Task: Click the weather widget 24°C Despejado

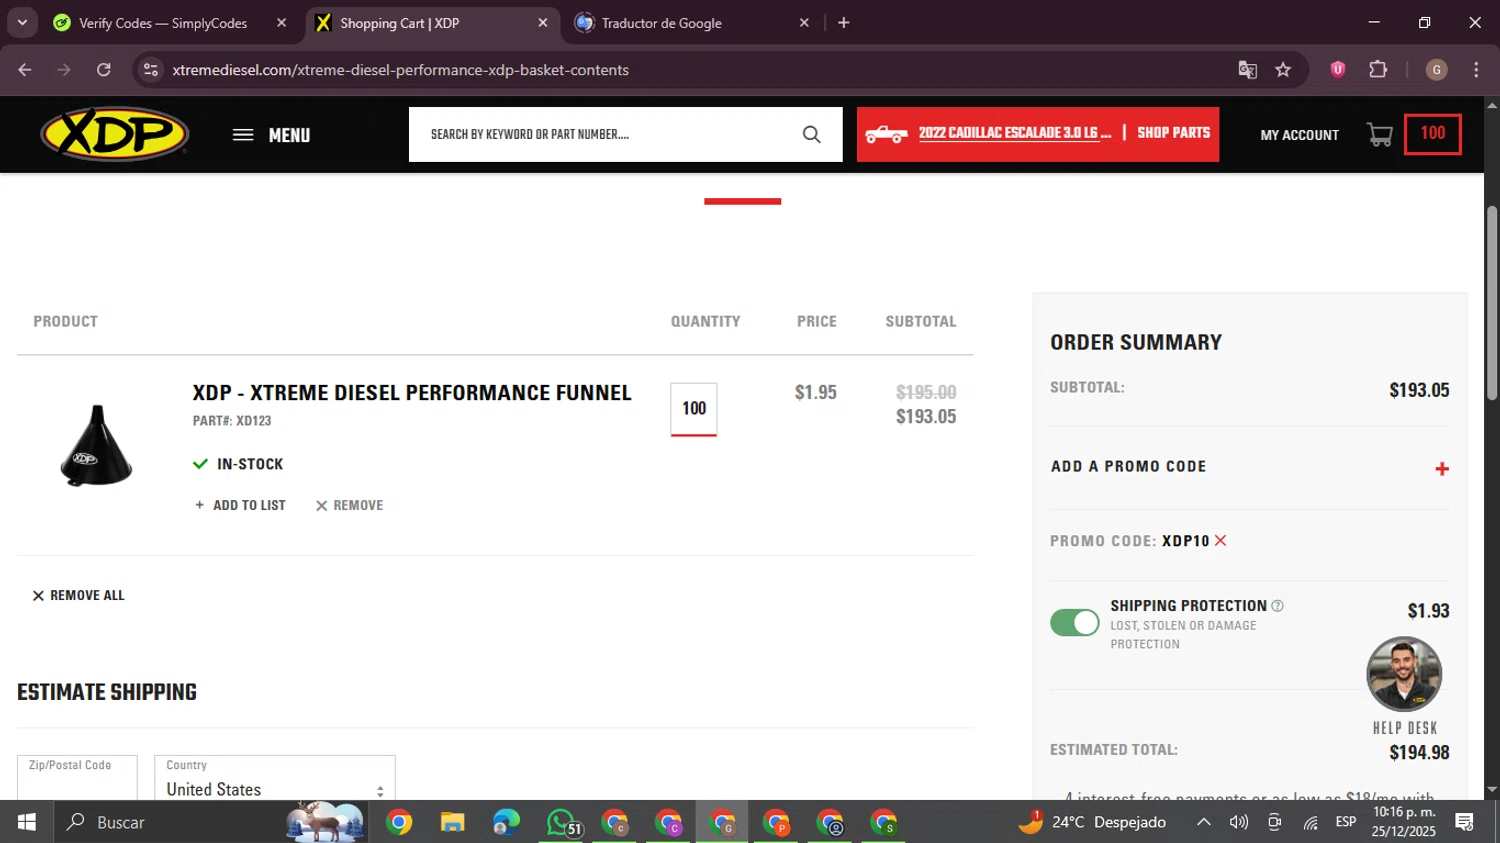Action: point(1092,822)
